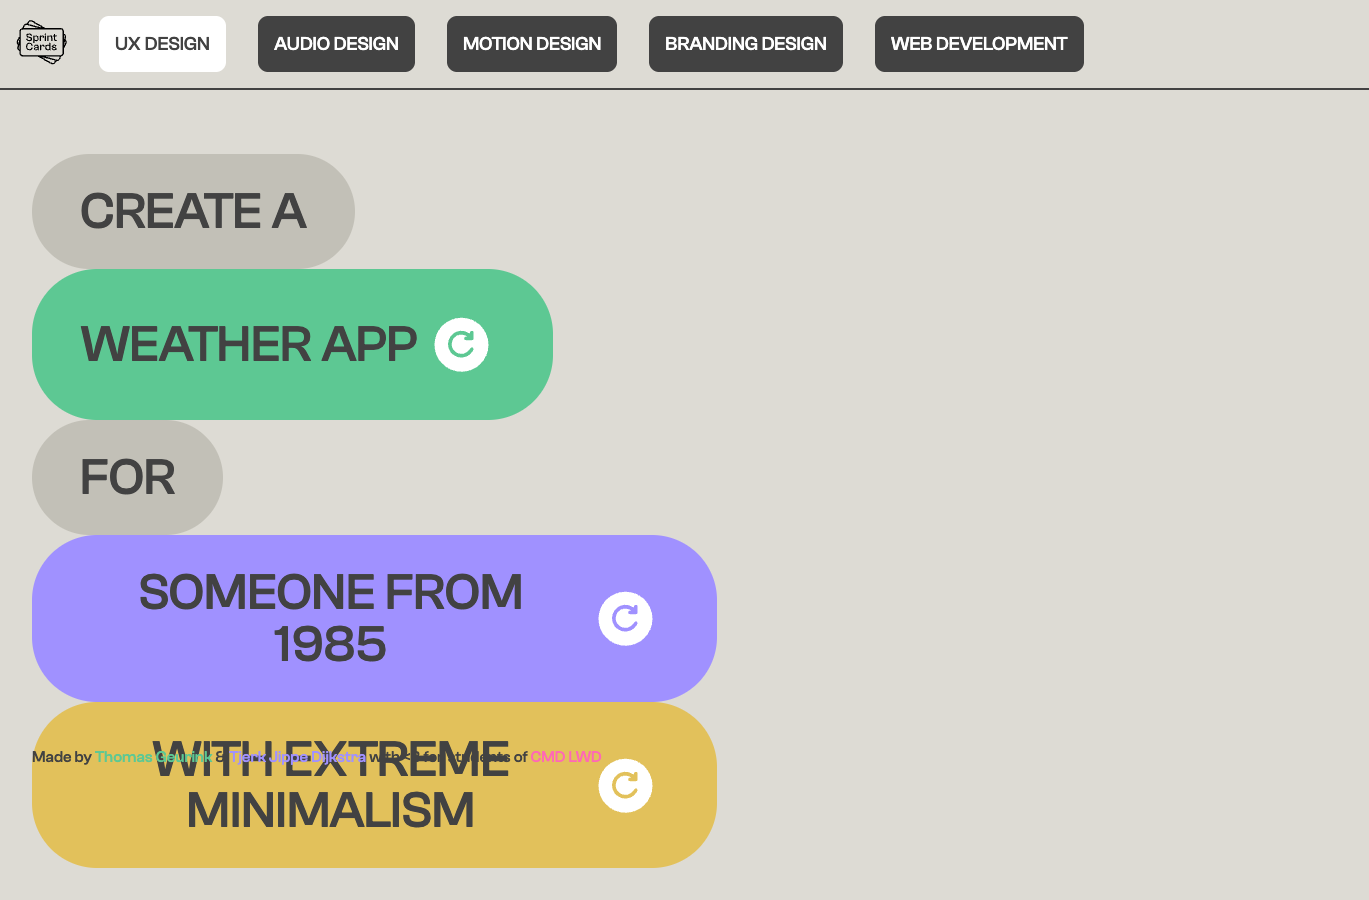1369x900 pixels.
Task: Click the green WEATHER APP card
Action: (x=250, y=344)
